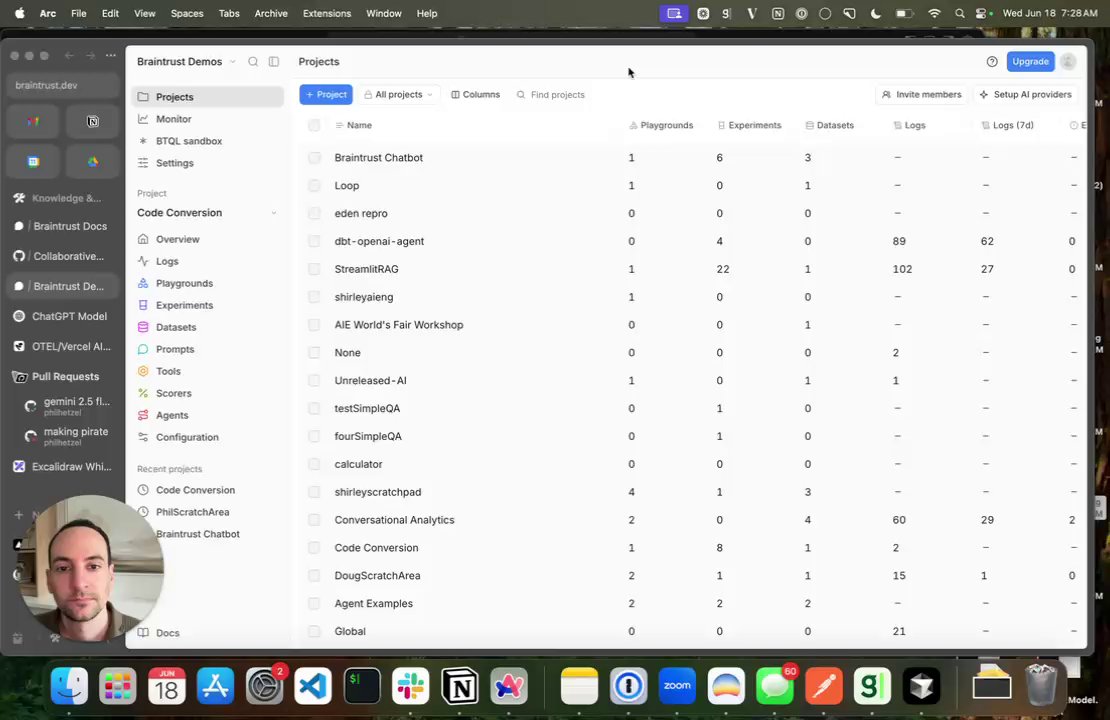Check the eden repro row checkbox
The image size is (1110, 720).
pyautogui.click(x=314, y=213)
